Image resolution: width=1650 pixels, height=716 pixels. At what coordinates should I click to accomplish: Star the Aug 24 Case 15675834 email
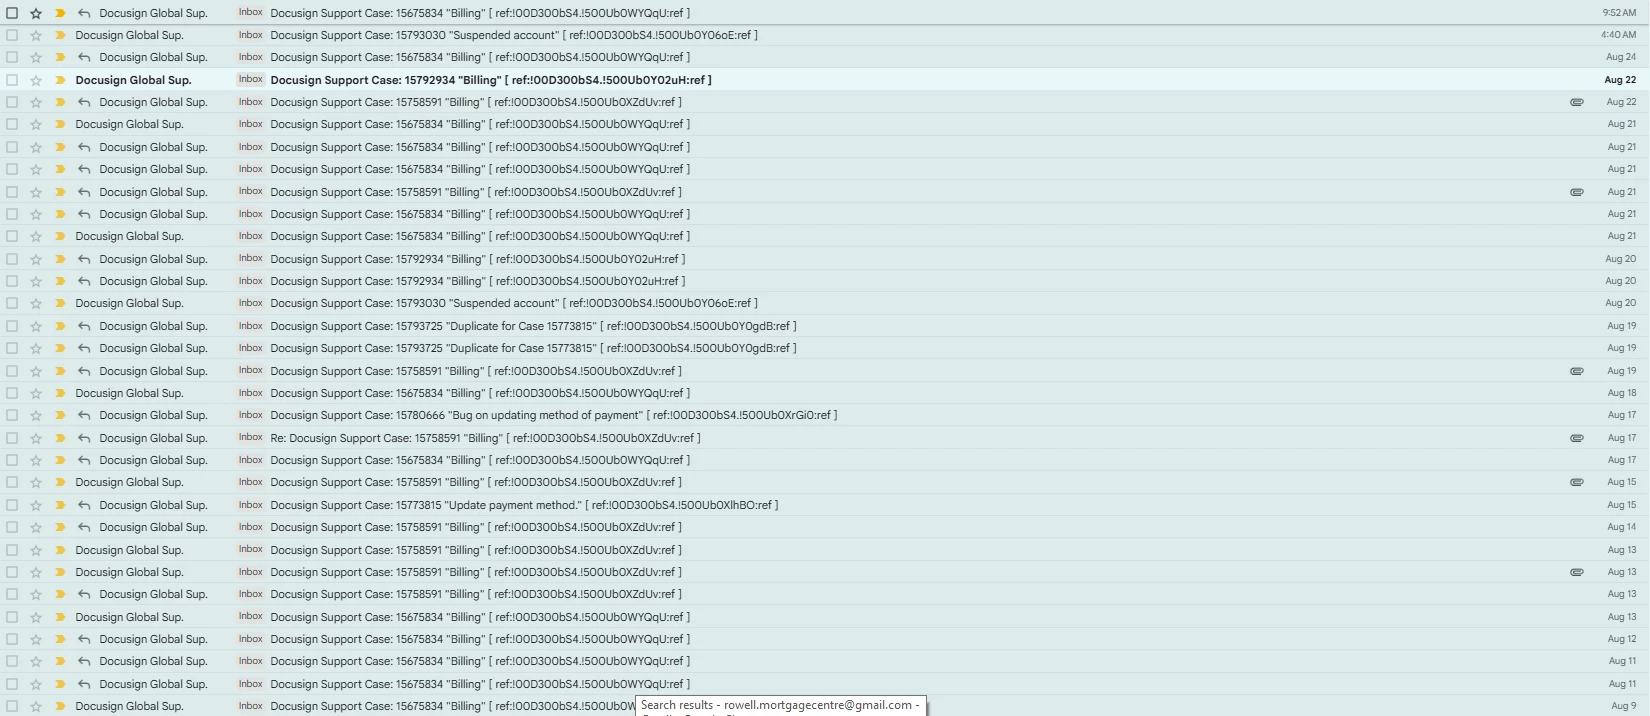[x=36, y=57]
